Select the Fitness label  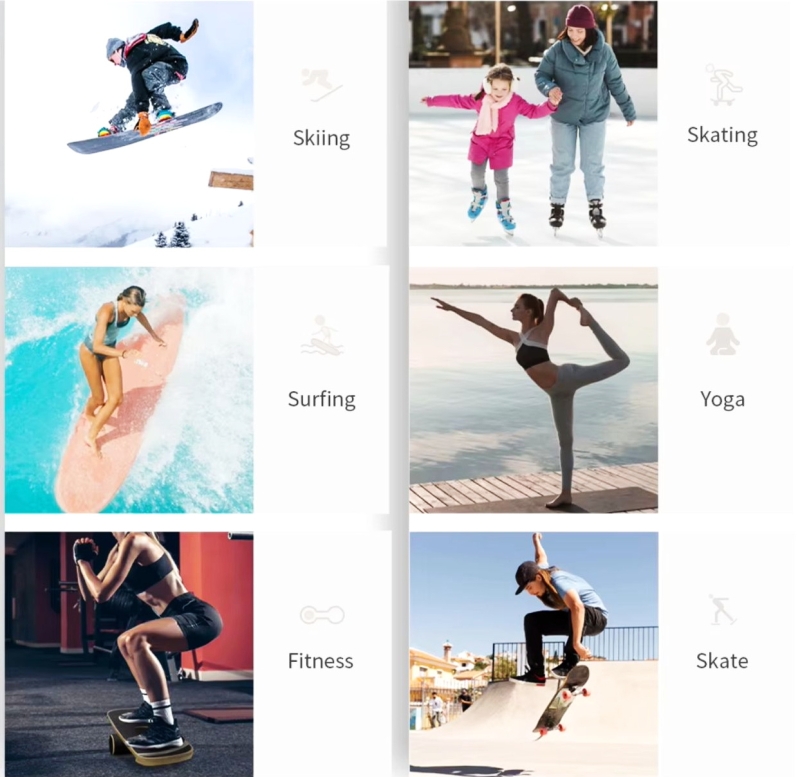pyautogui.click(x=320, y=661)
